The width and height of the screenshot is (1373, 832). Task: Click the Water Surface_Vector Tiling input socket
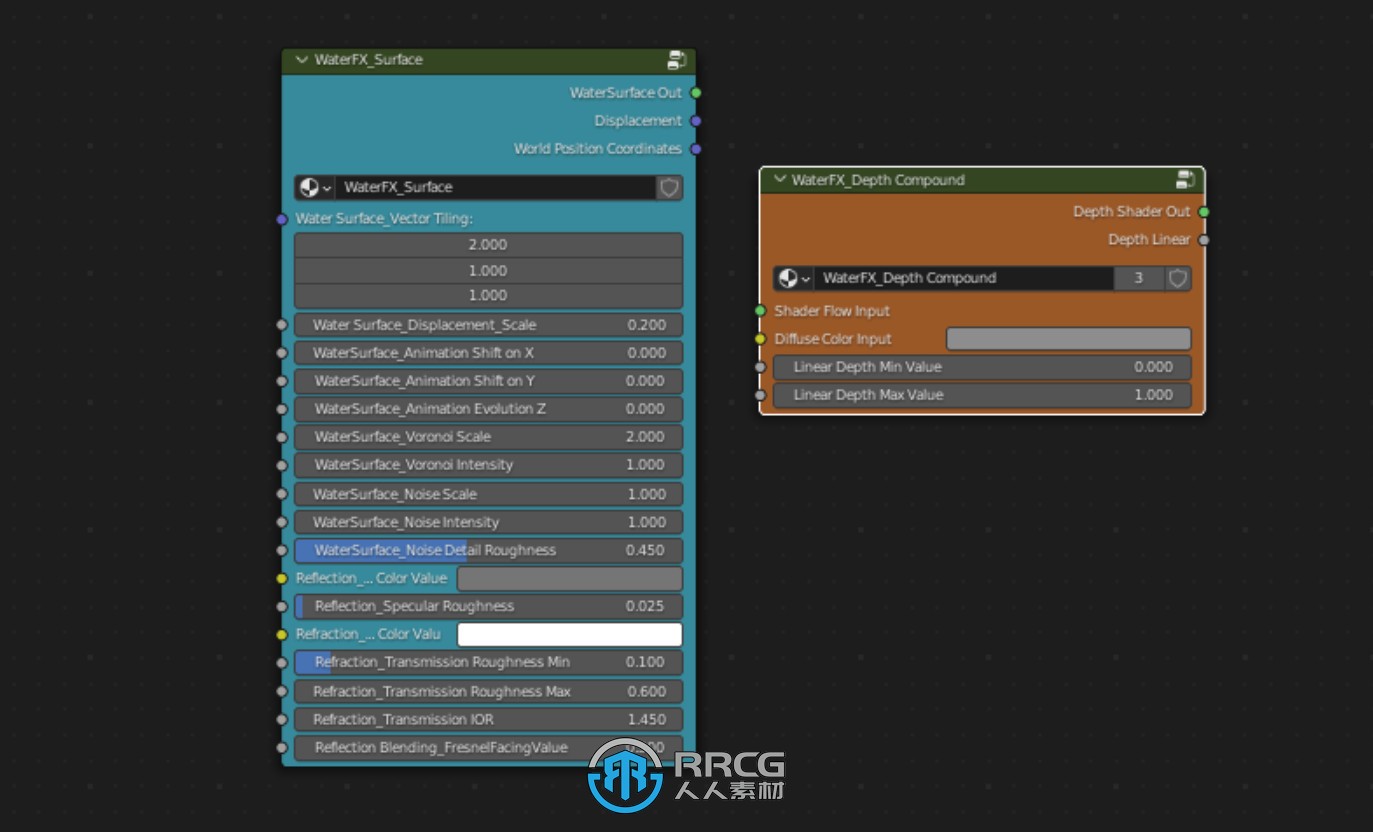(282, 219)
